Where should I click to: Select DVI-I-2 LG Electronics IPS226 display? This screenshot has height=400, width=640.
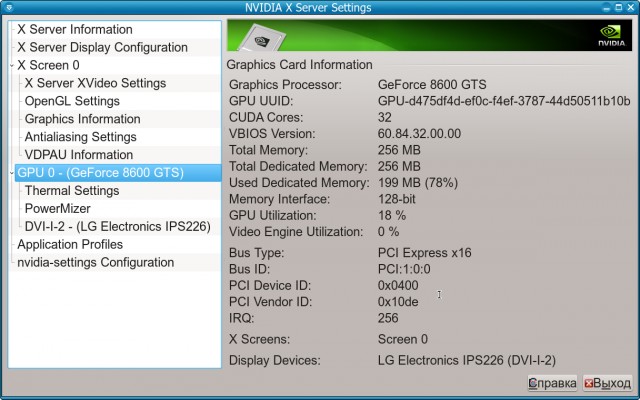point(118,227)
